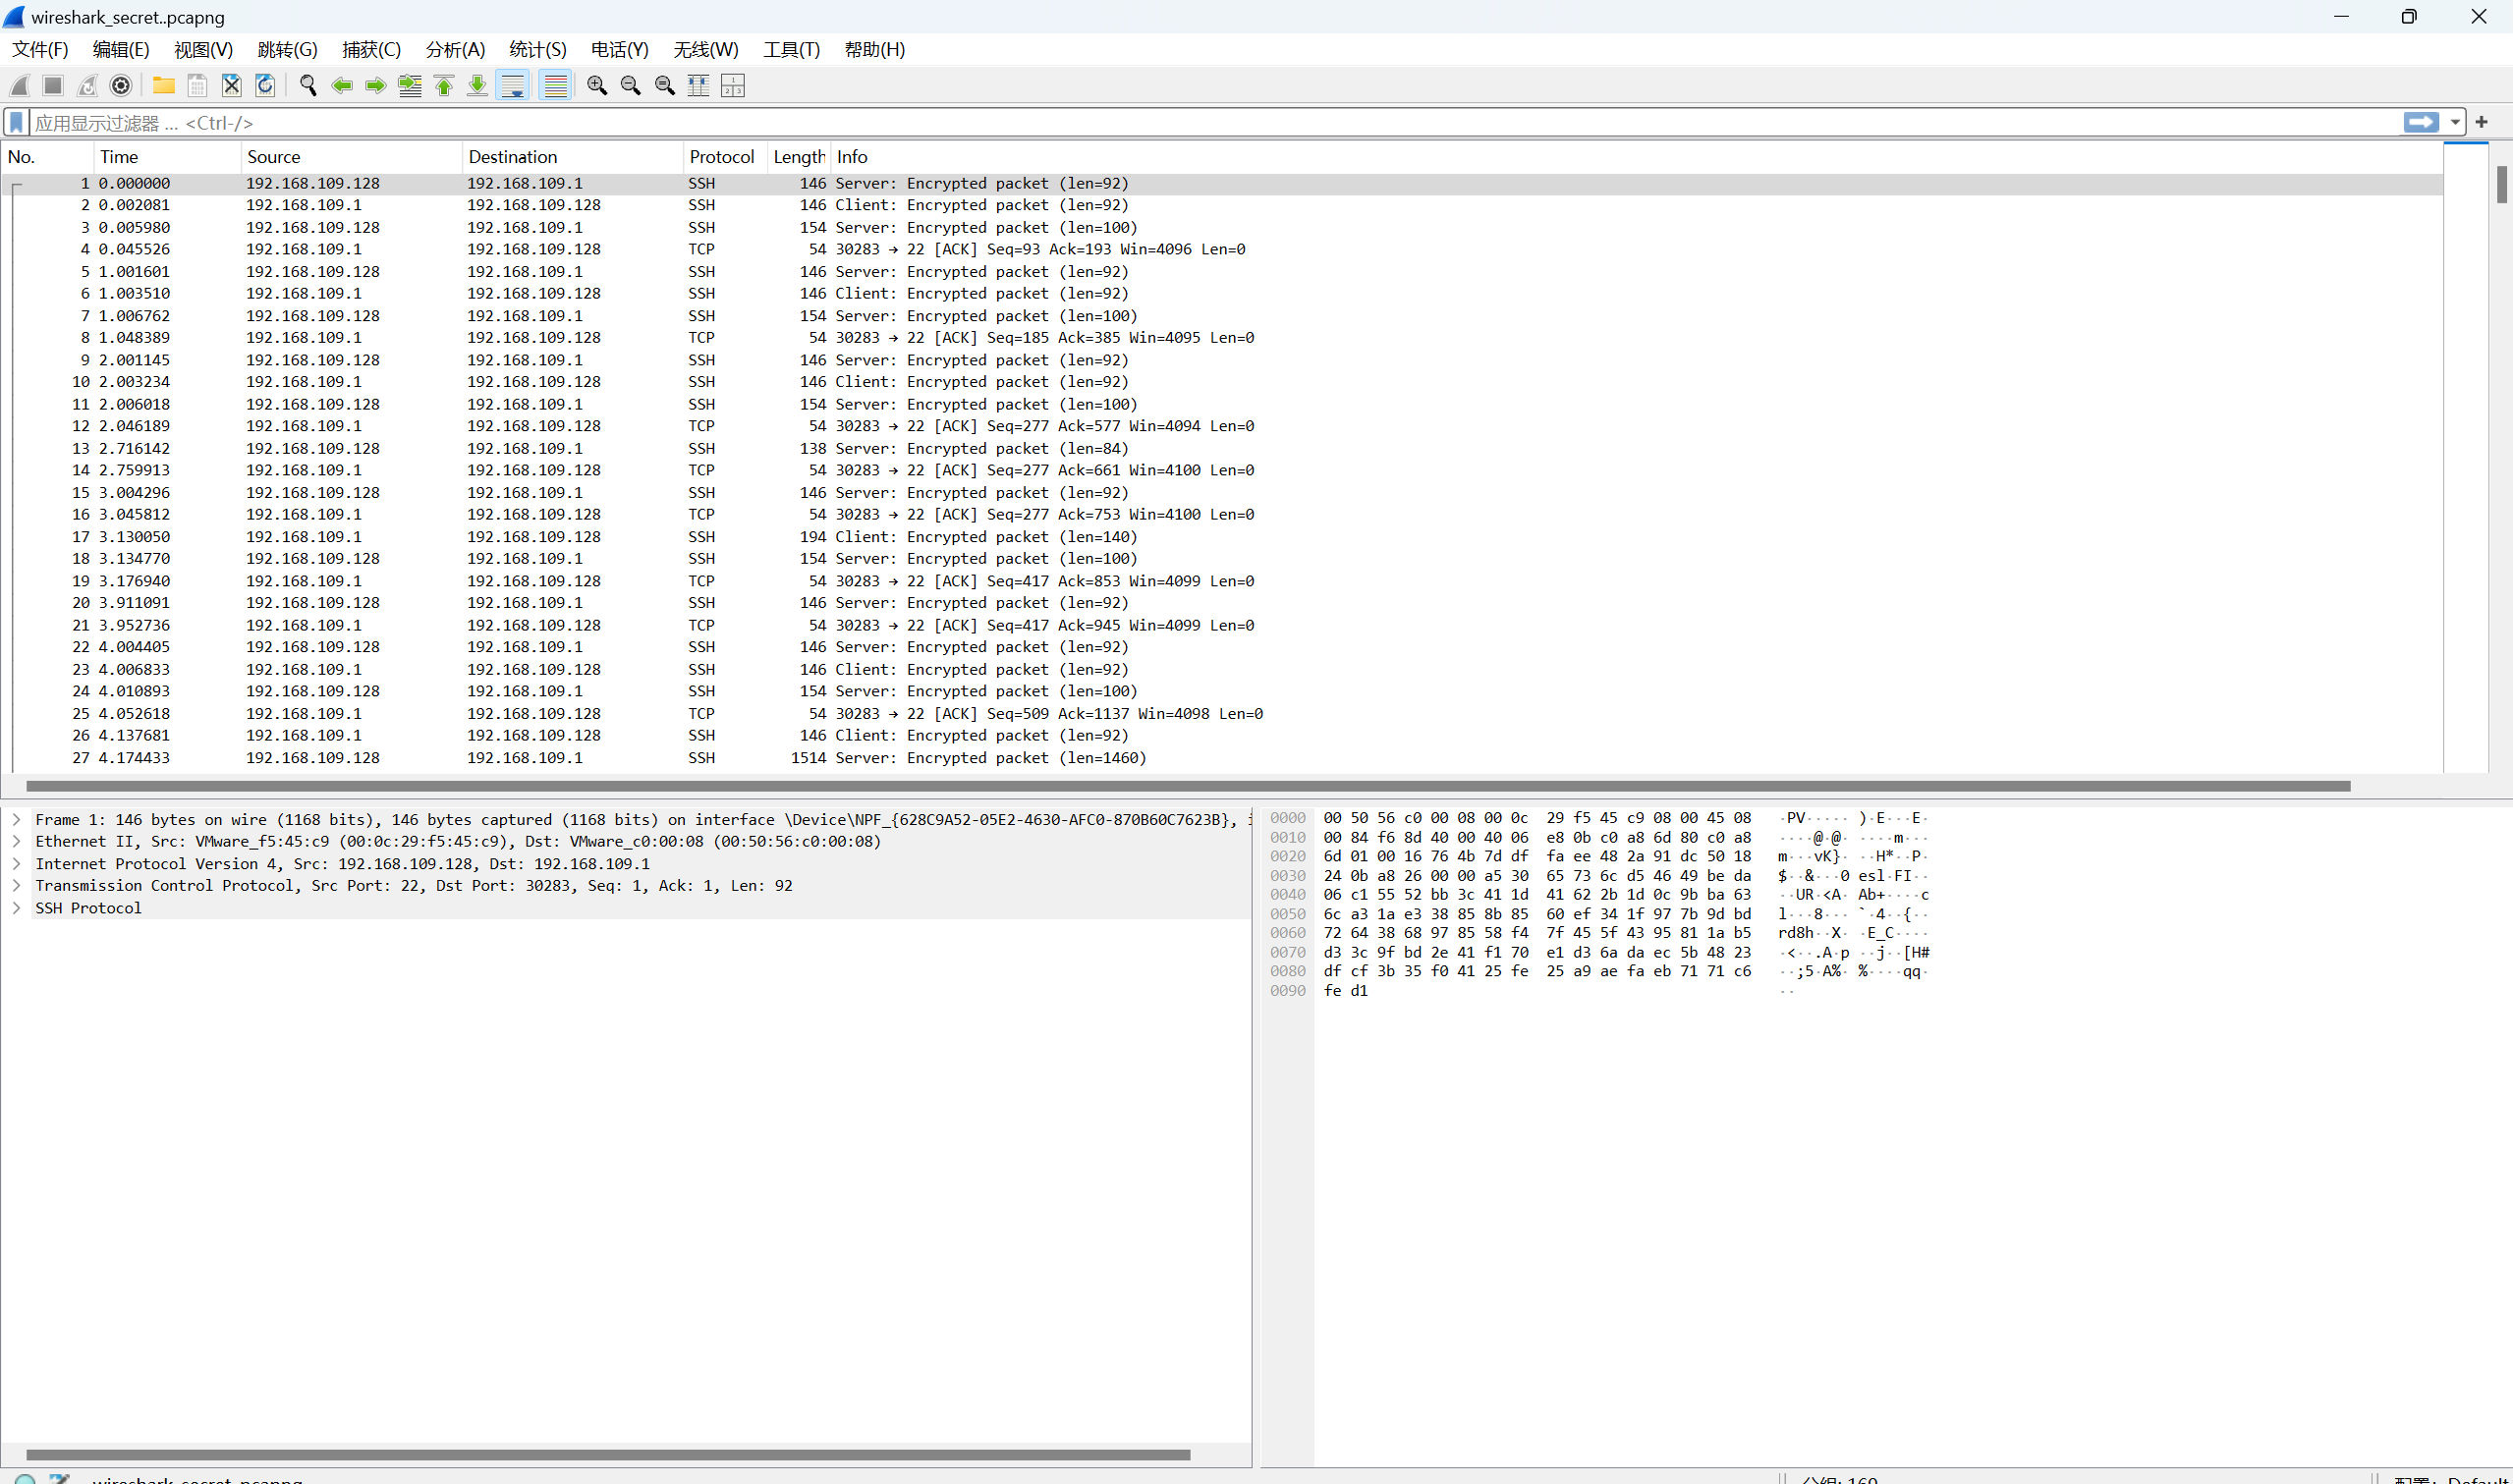Viewport: 2513px width, 1484px height.
Task: Select packet 25 ACK Seq=509 row
Action: pos(1222,713)
